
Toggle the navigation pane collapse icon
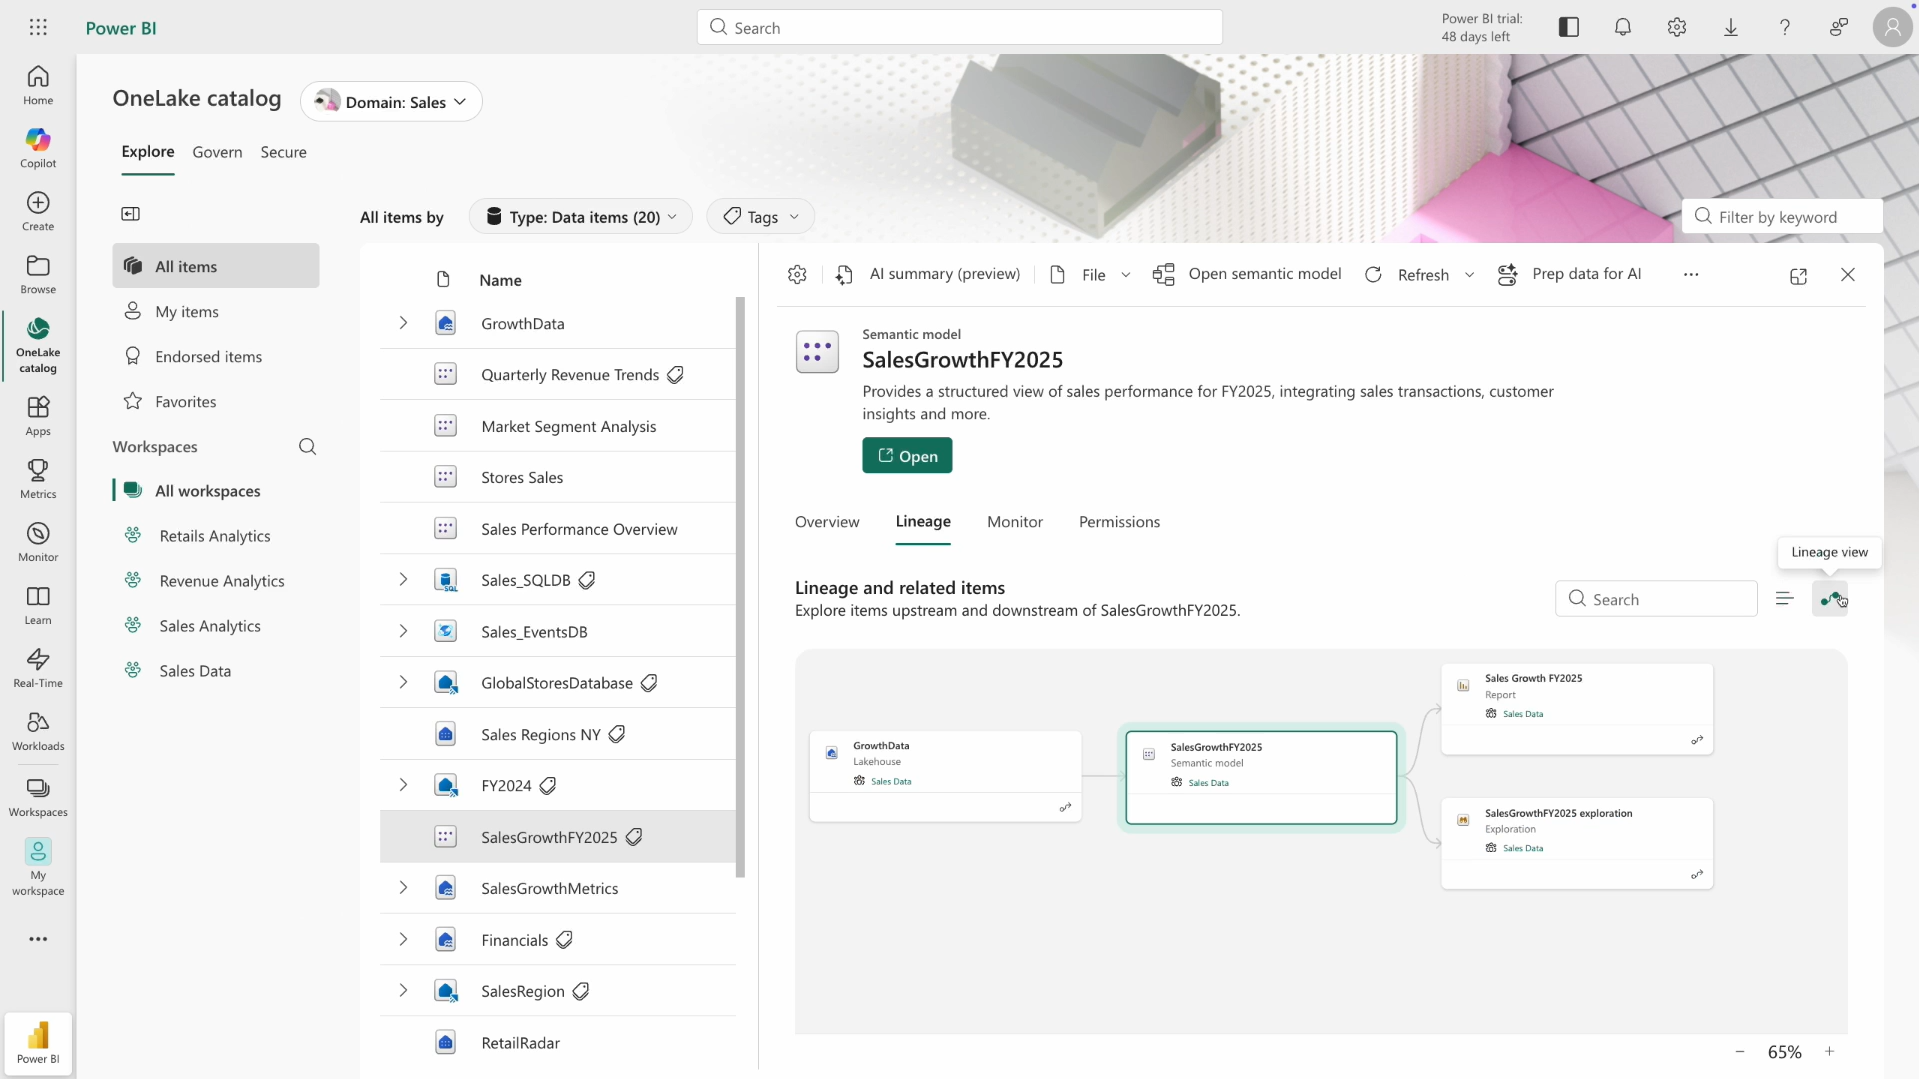click(x=130, y=213)
